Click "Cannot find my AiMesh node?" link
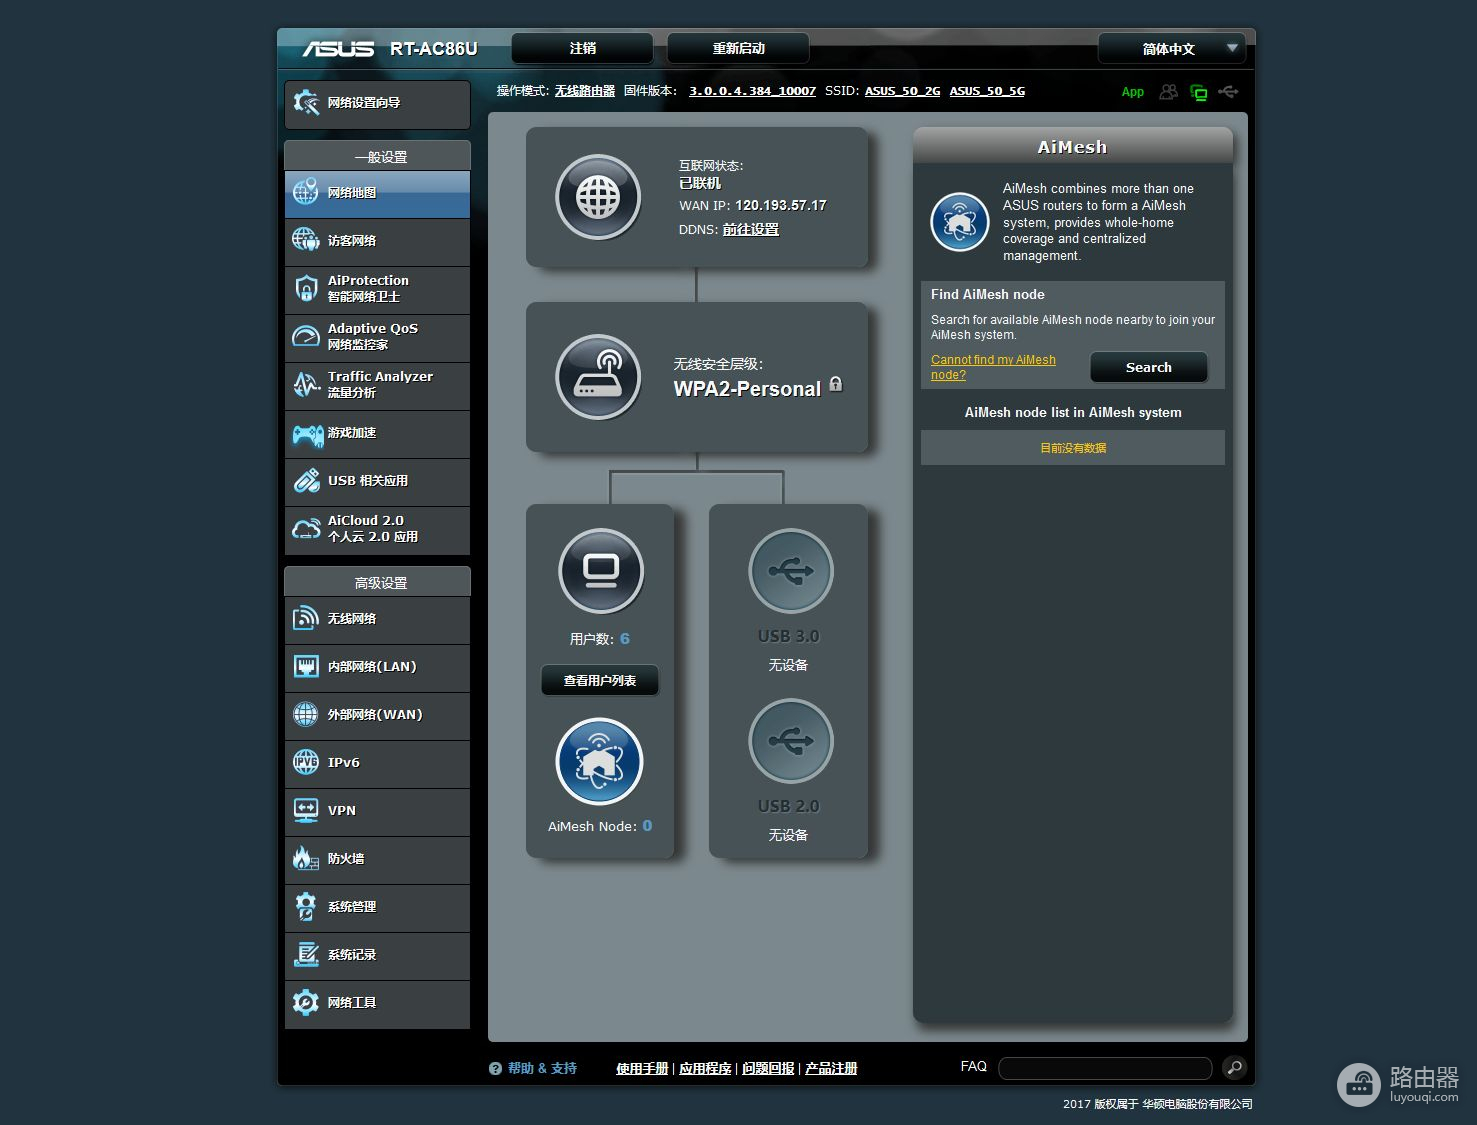The height and width of the screenshot is (1125, 1477). pyautogui.click(x=992, y=367)
